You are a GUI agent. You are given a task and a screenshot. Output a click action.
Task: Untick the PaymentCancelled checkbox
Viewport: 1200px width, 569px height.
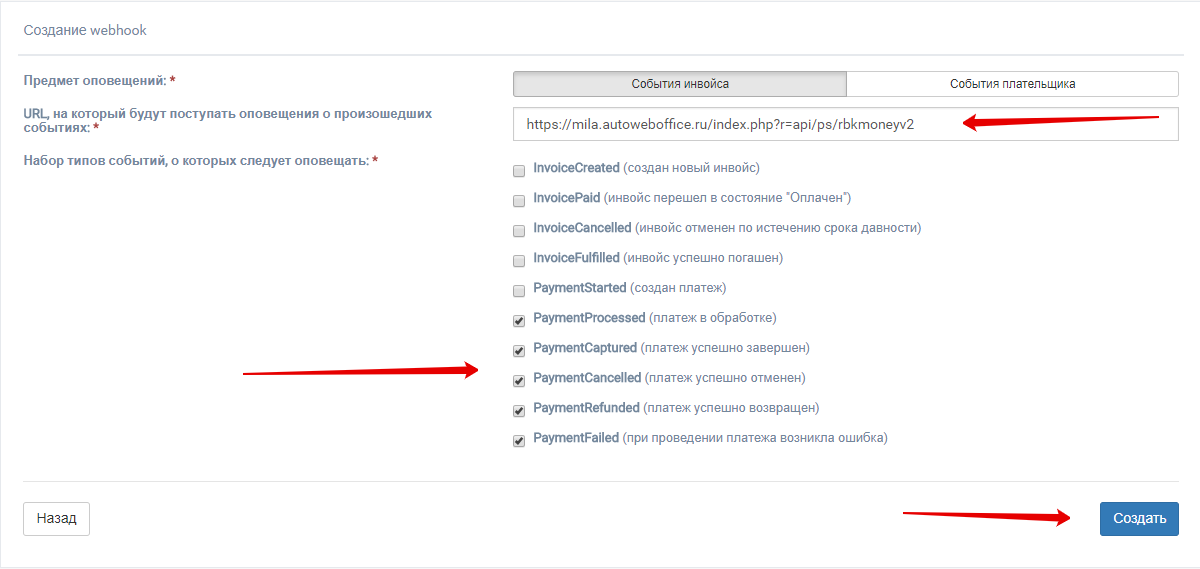(x=519, y=381)
